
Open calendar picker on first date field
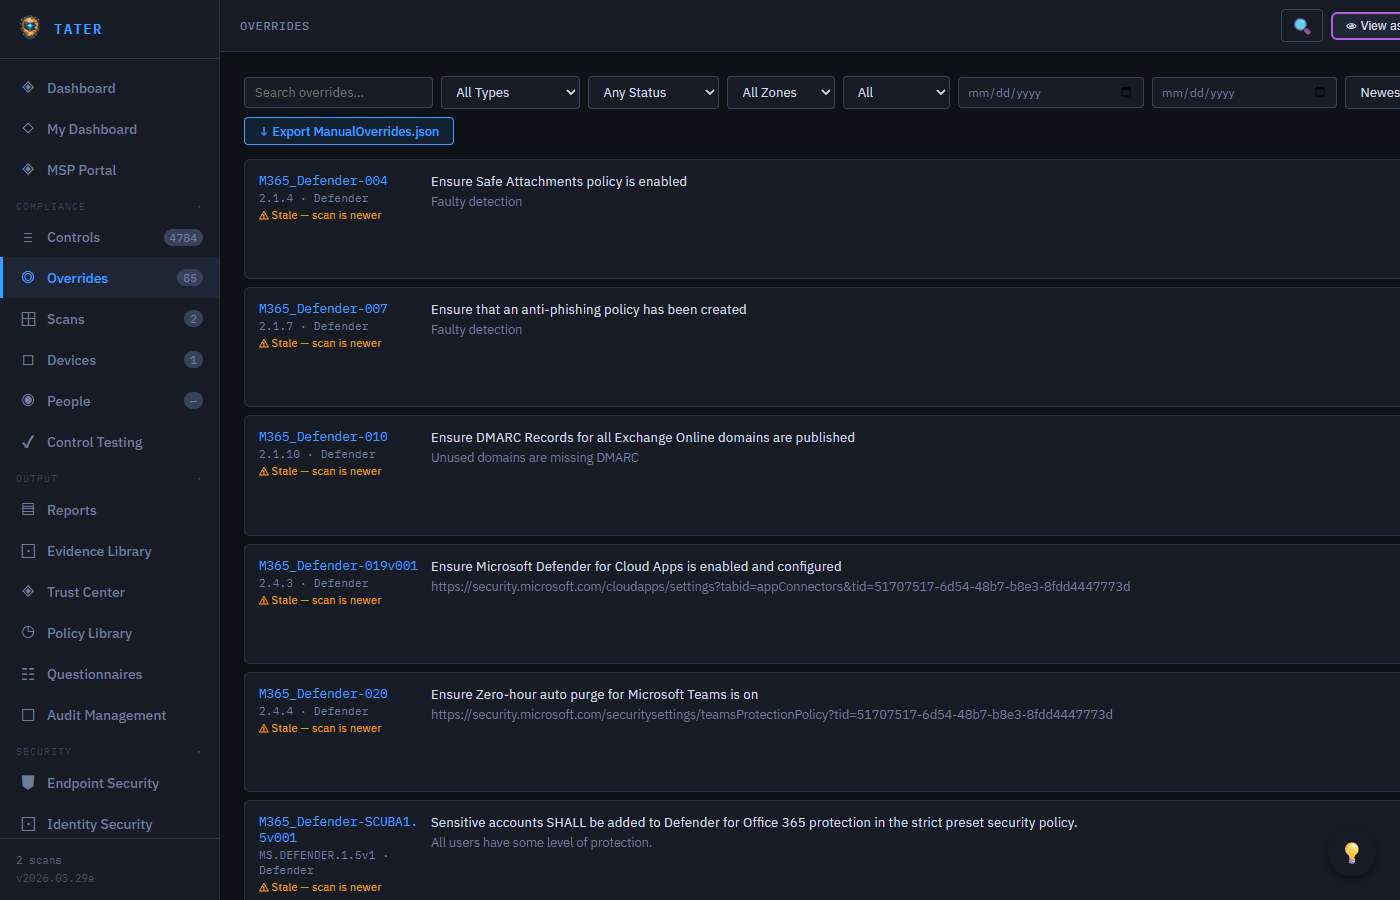point(1126,92)
